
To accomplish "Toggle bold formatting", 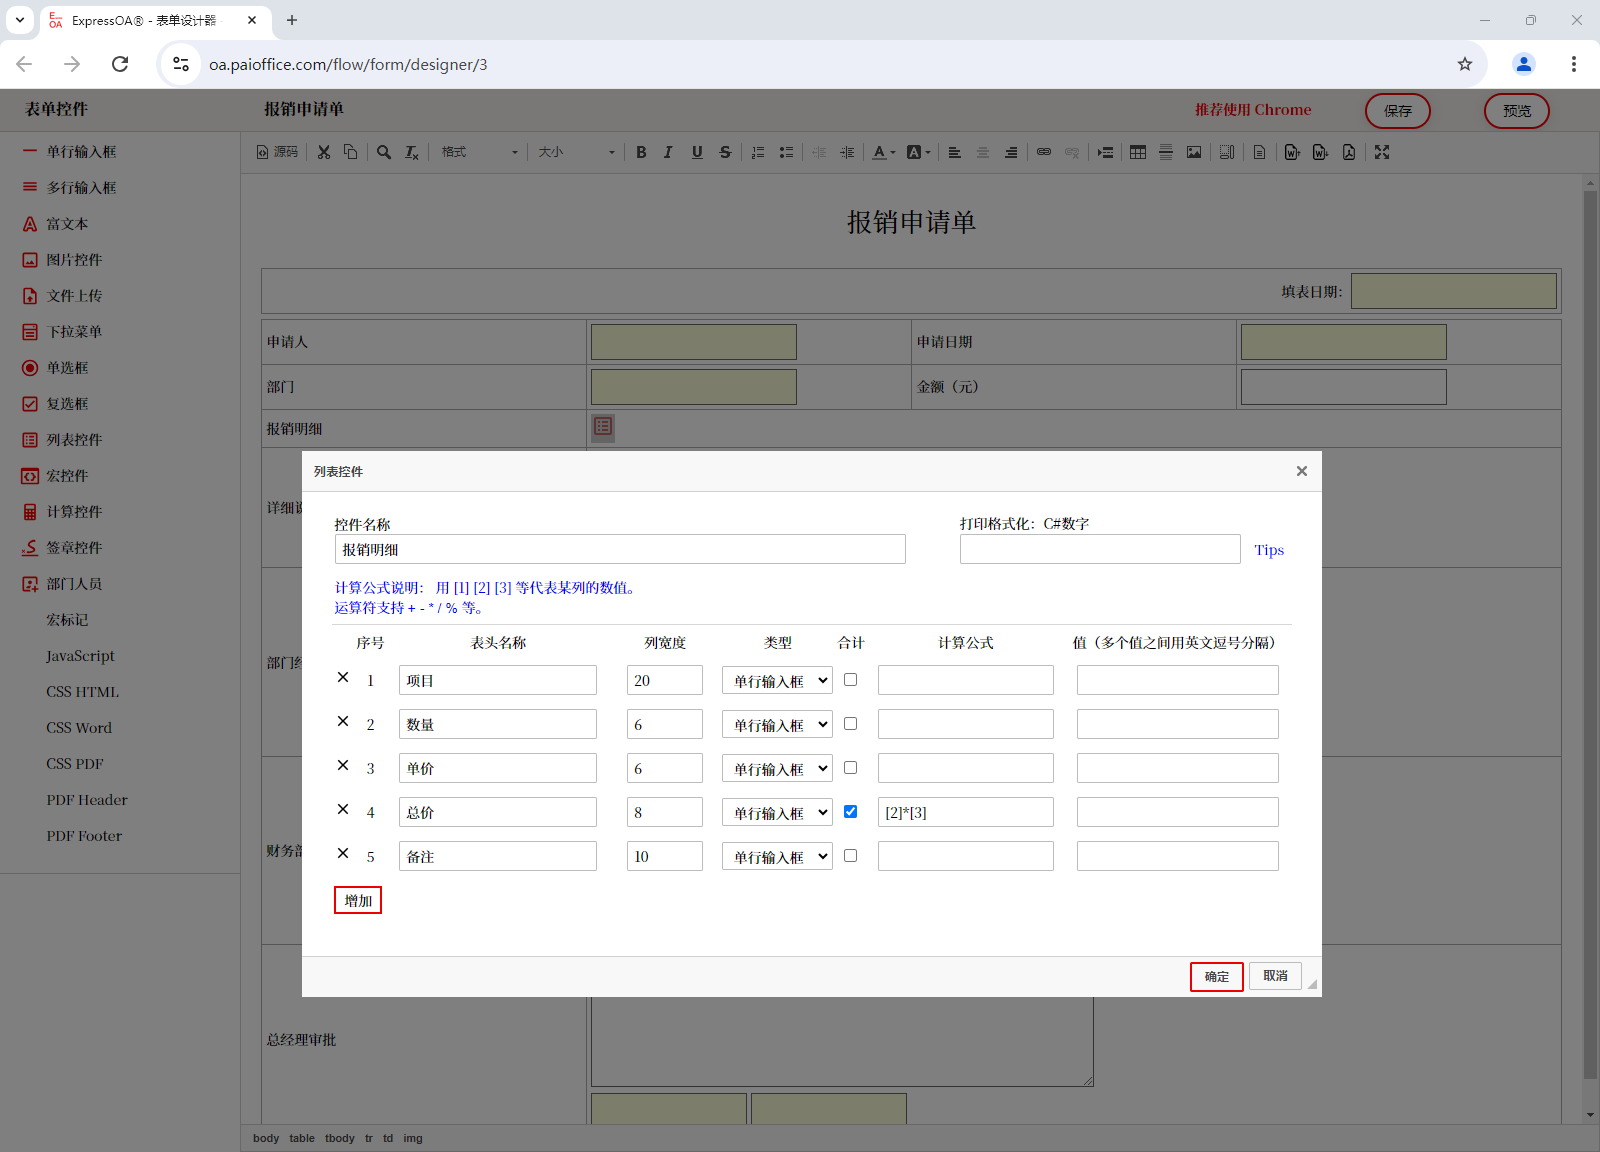I will pos(641,152).
